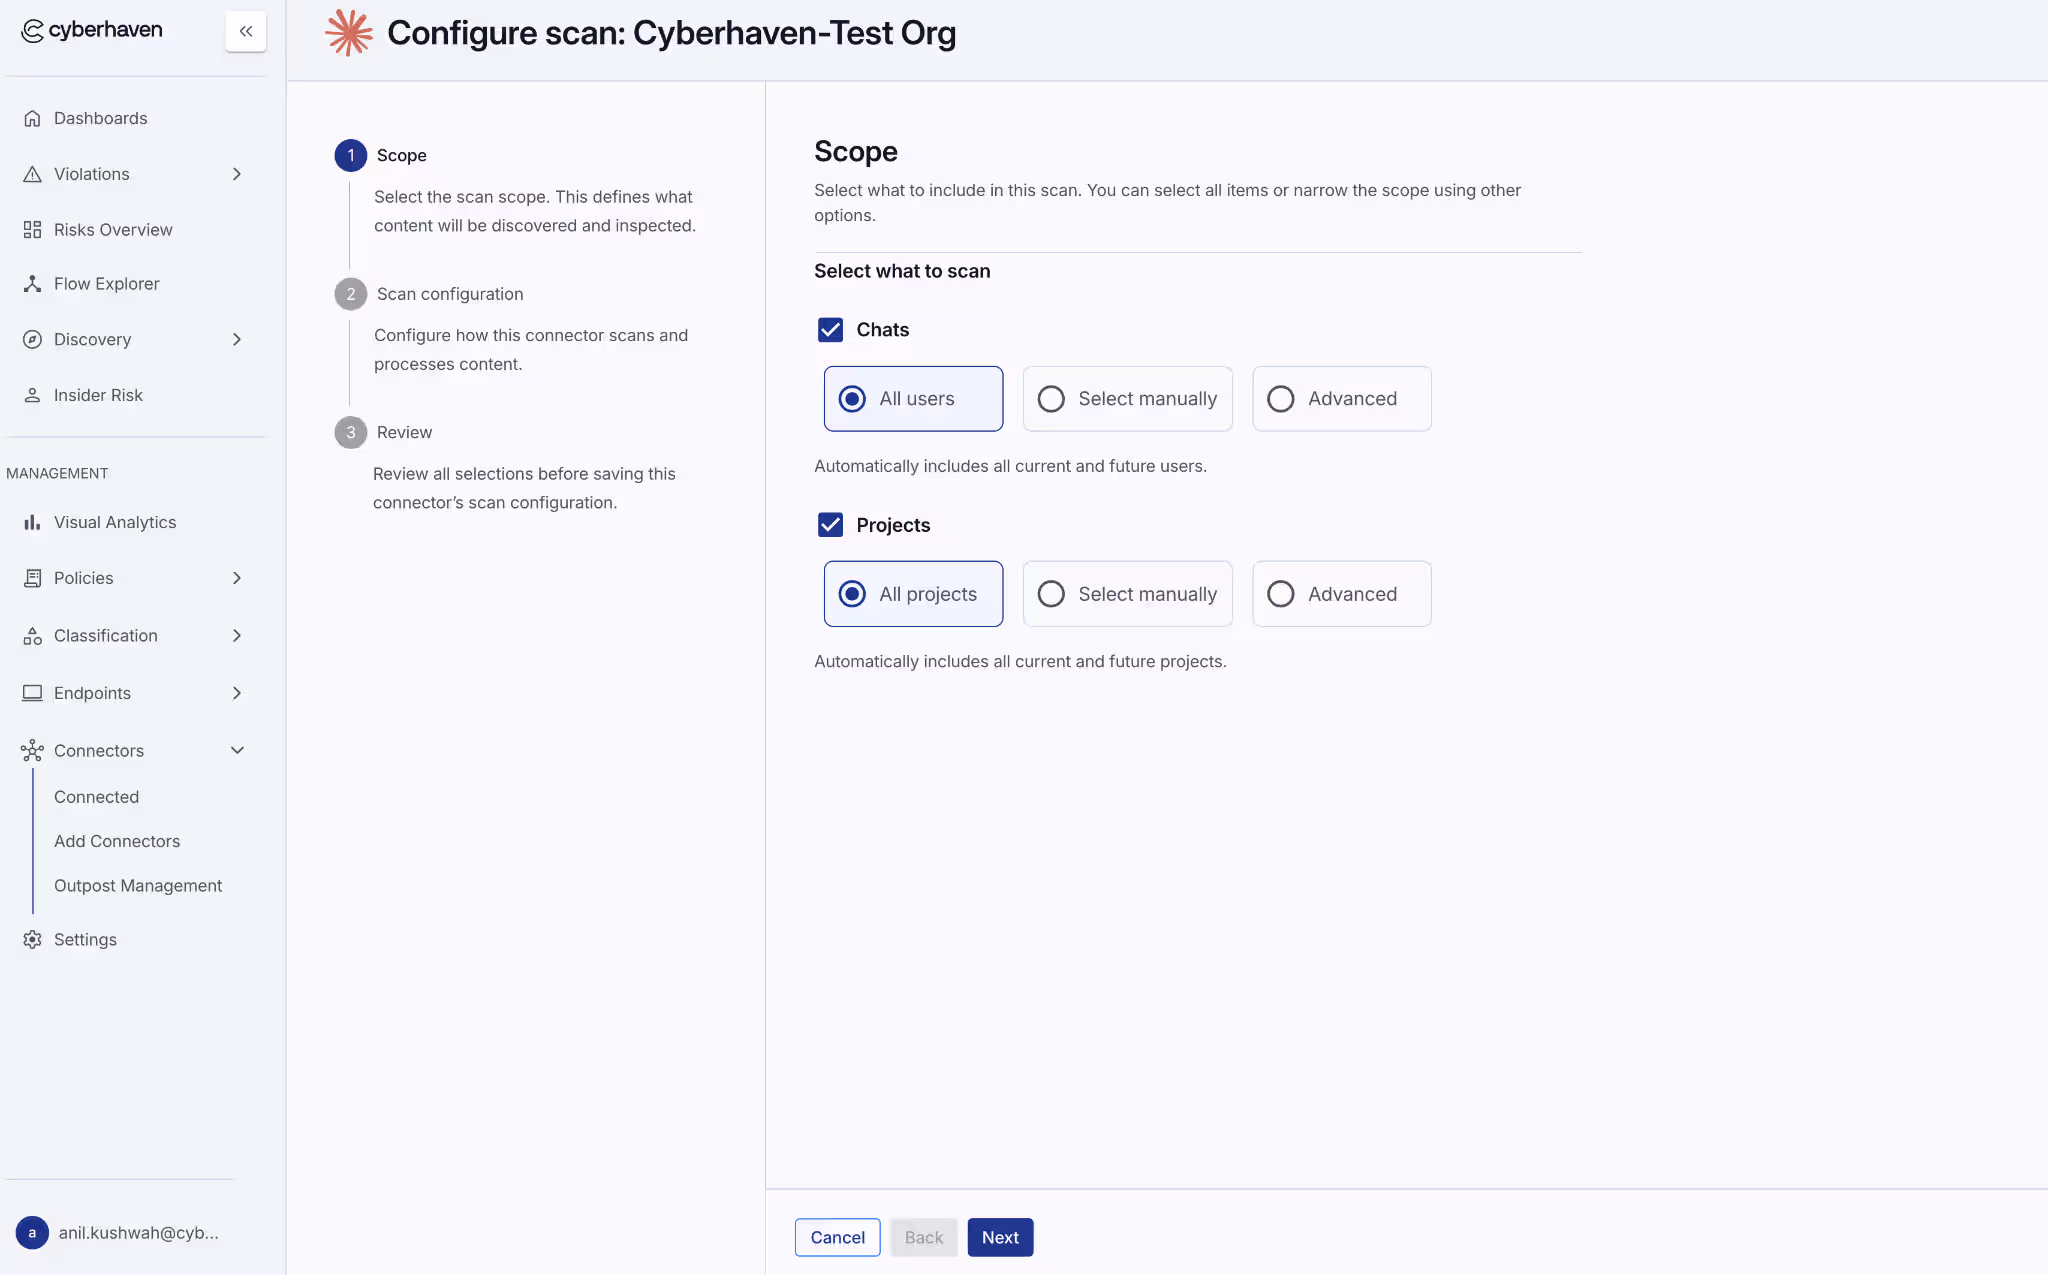Image resolution: width=2048 pixels, height=1275 pixels.
Task: Choose Select manually for Projects
Action: [x=1127, y=594]
